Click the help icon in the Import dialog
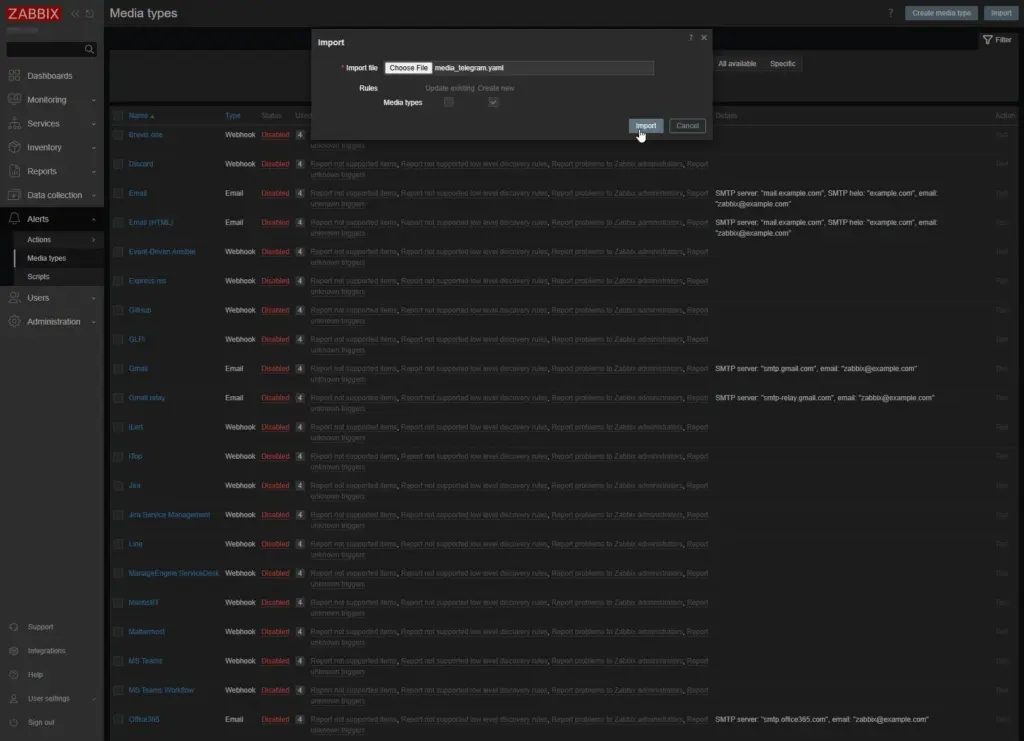The image size is (1024, 741). 690,38
